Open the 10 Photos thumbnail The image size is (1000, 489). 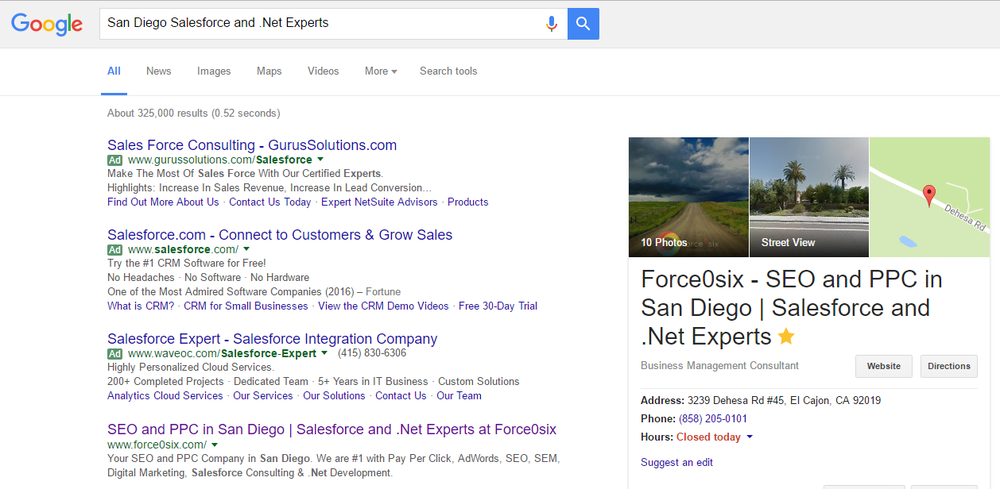(689, 197)
